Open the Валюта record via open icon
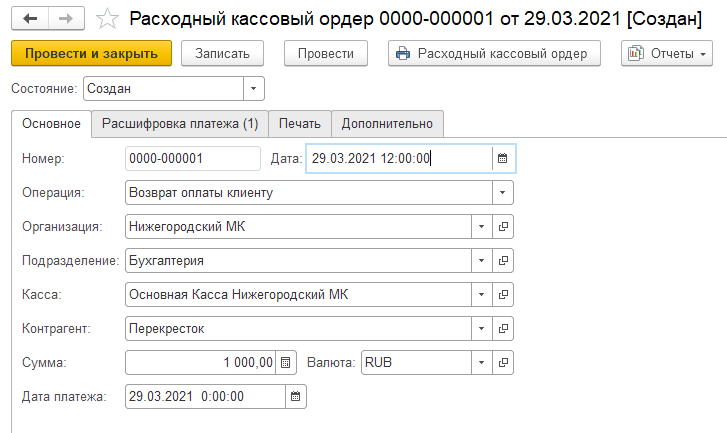727x433 pixels. pos(503,362)
